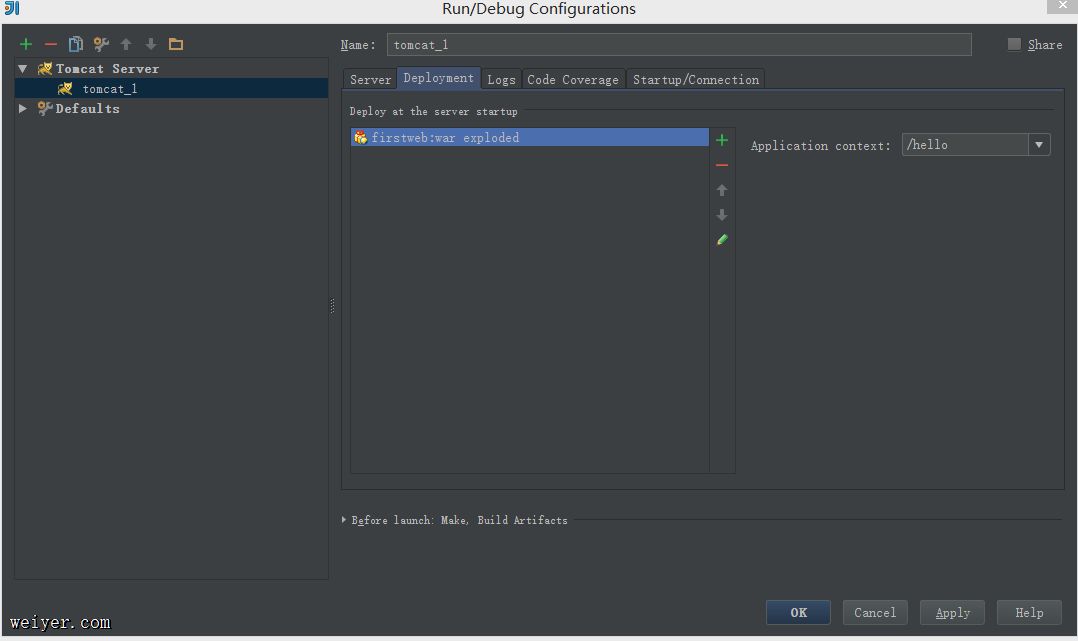The image size is (1078, 641).
Task: Copy the selected configuration
Action: (x=76, y=44)
